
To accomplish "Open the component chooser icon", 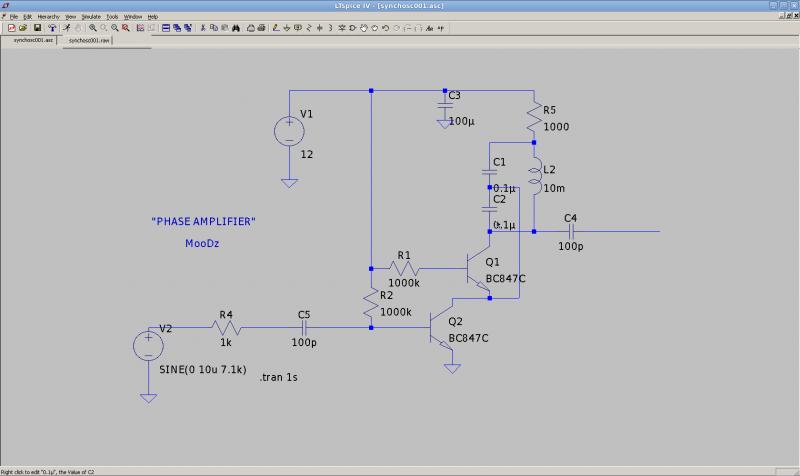I will (x=352, y=28).
